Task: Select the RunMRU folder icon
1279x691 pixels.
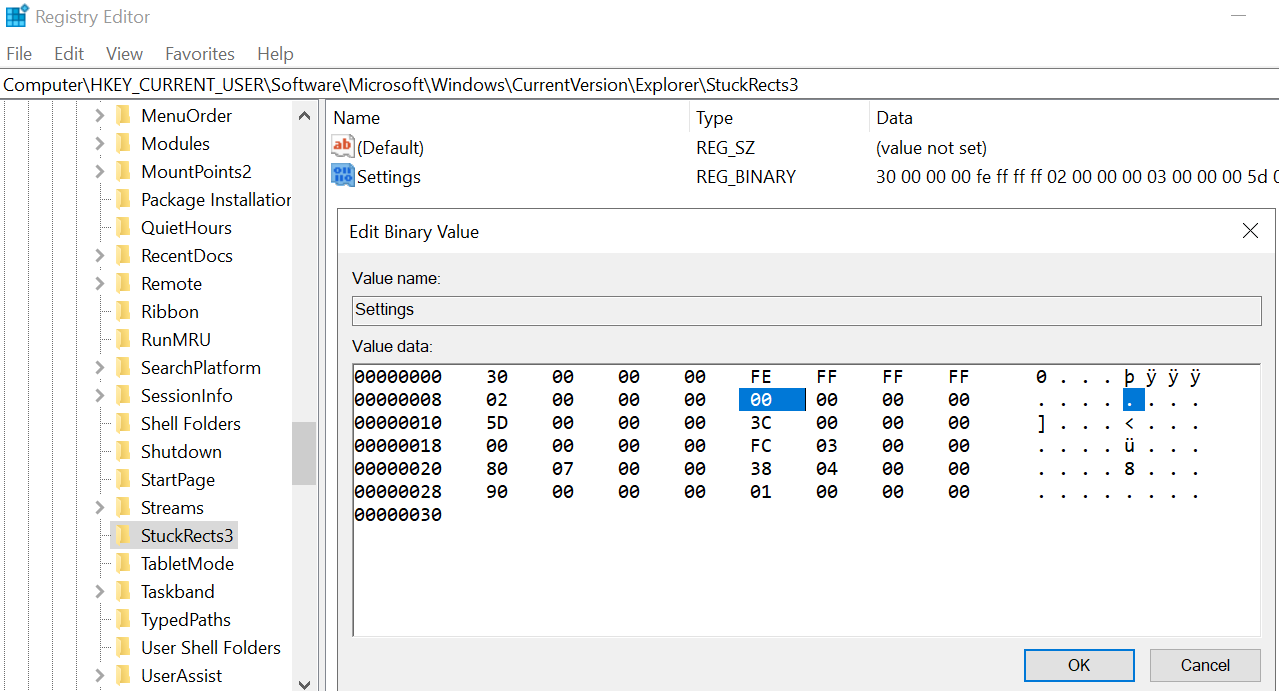Action: 124,340
